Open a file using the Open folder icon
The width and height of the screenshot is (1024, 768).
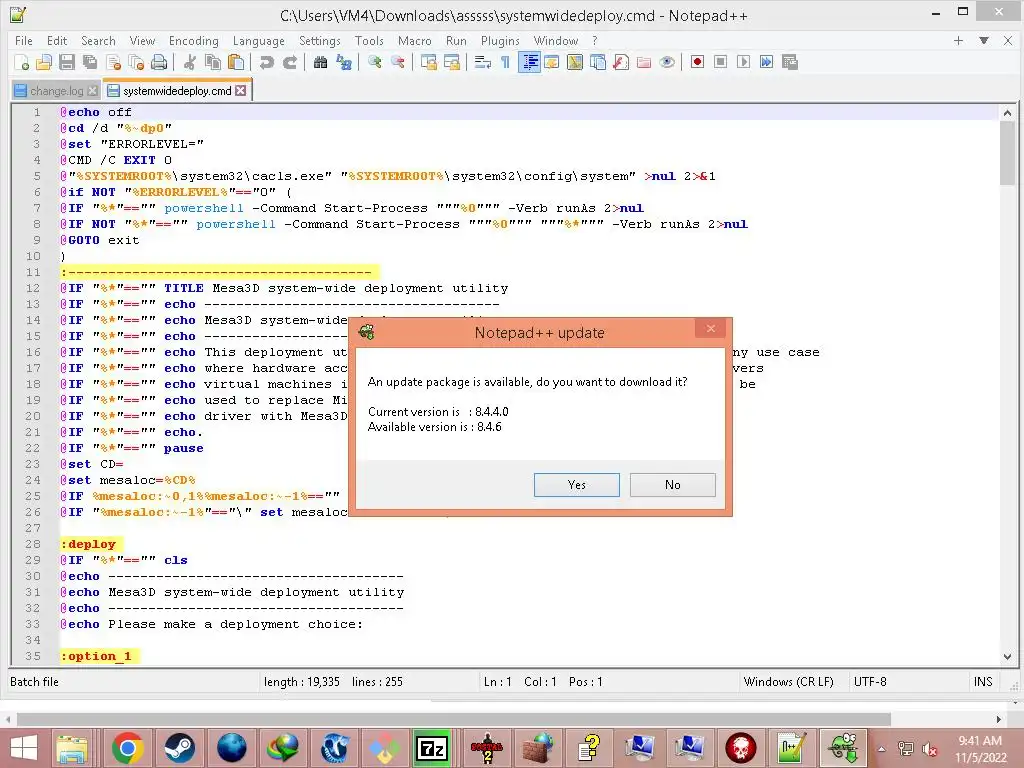coord(44,62)
